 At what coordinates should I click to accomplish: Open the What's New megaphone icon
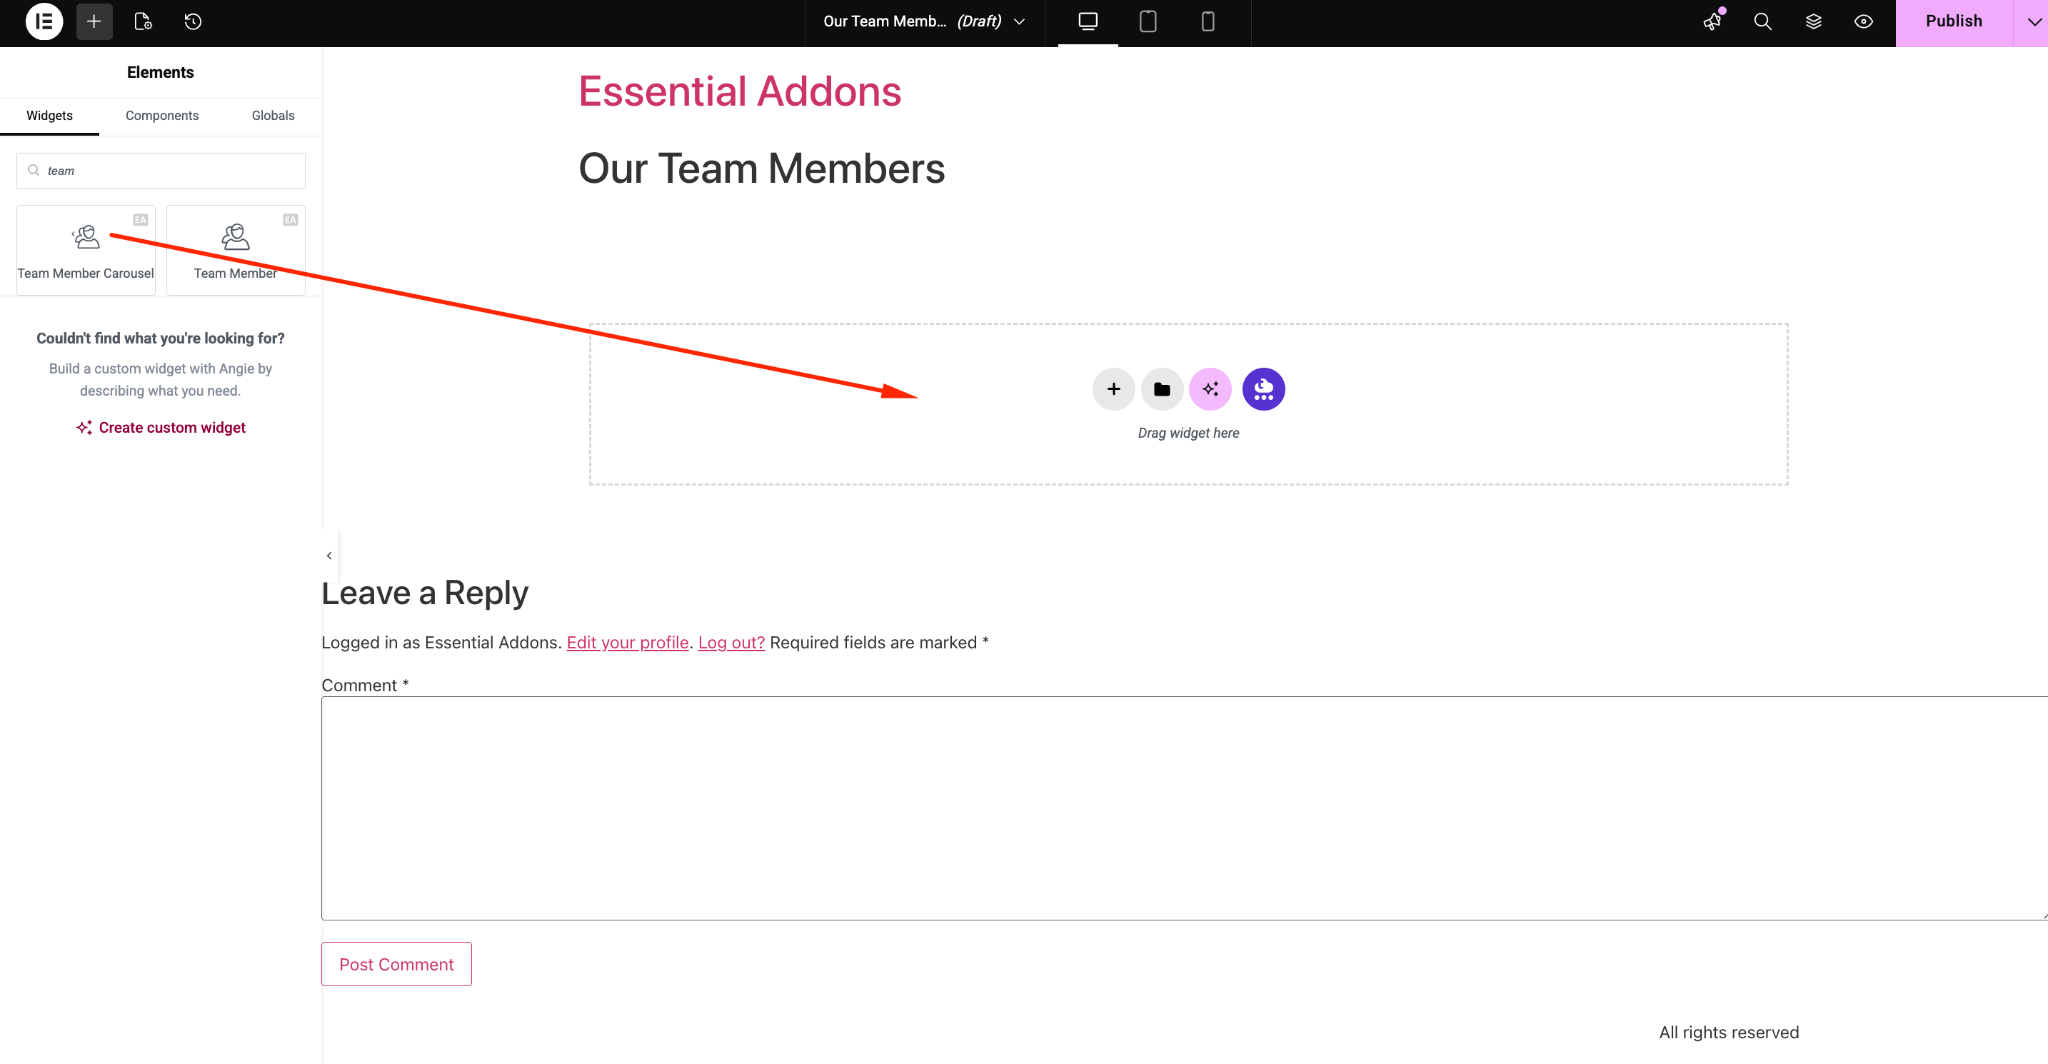pyautogui.click(x=1713, y=21)
